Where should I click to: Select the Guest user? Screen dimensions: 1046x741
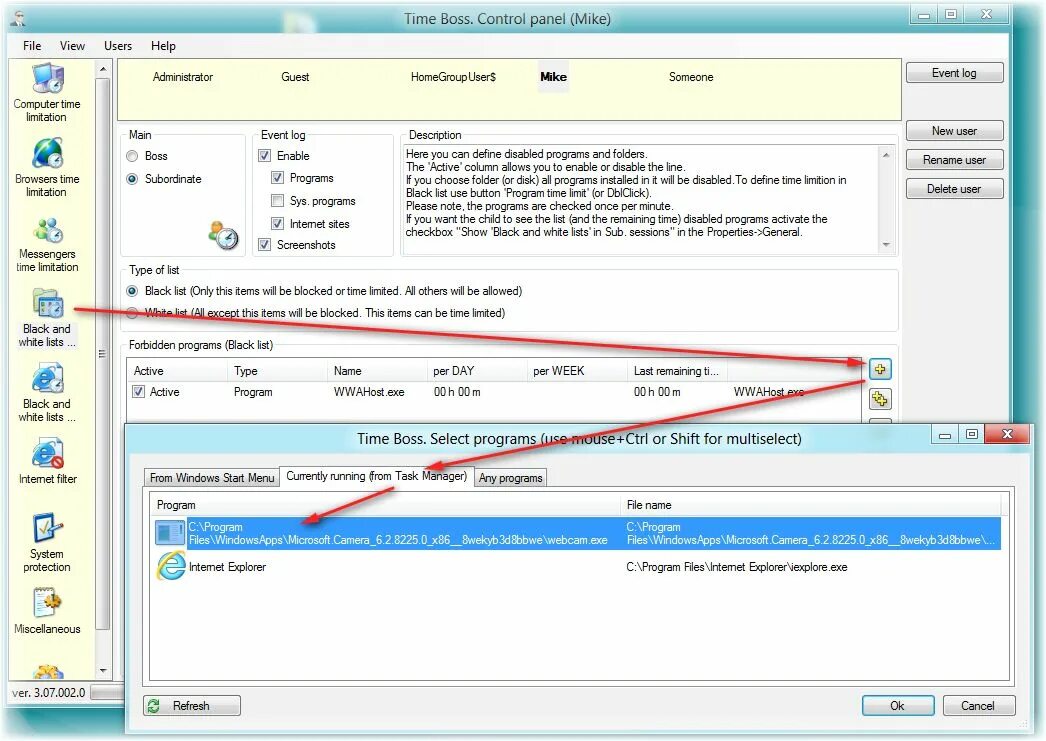pos(295,77)
